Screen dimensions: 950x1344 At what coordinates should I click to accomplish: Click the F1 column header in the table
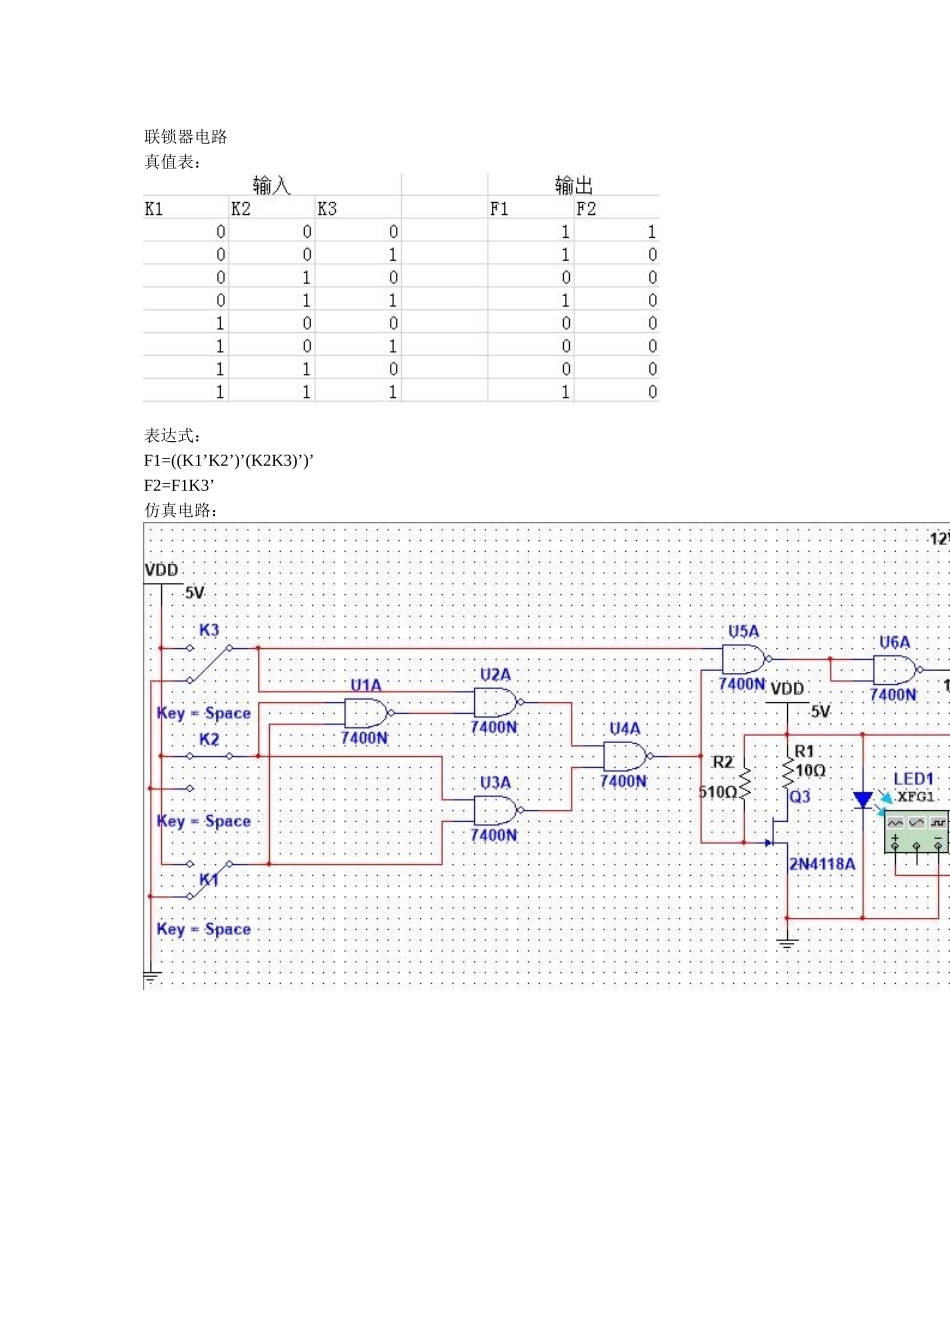(x=500, y=209)
